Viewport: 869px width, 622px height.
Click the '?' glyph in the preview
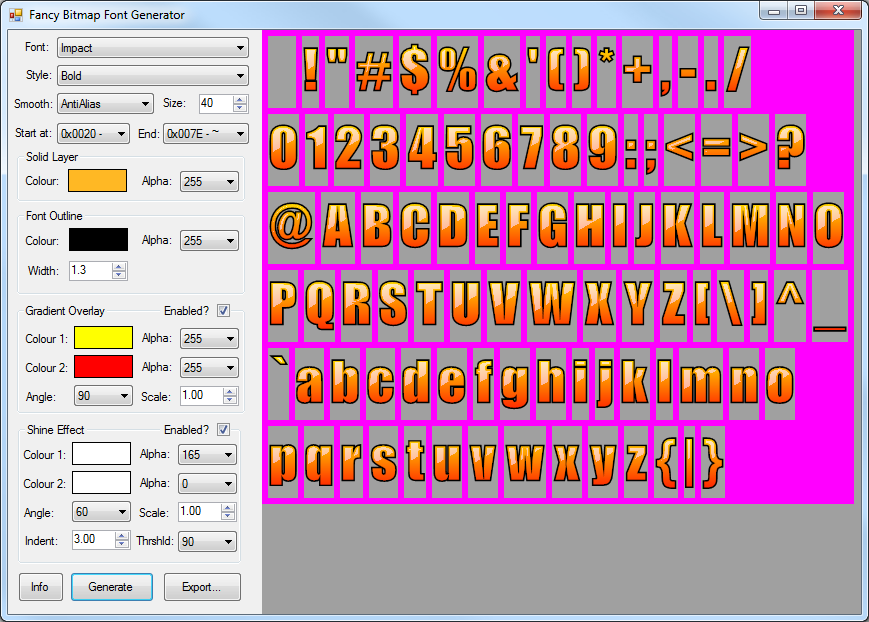790,149
